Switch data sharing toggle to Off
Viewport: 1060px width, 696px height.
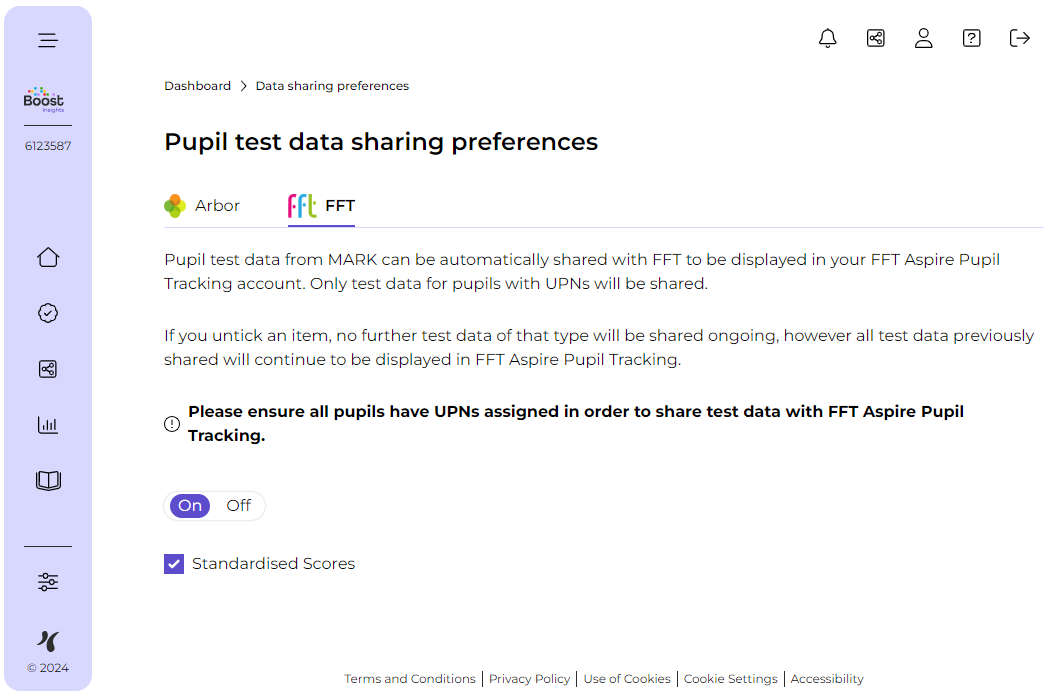pos(239,506)
